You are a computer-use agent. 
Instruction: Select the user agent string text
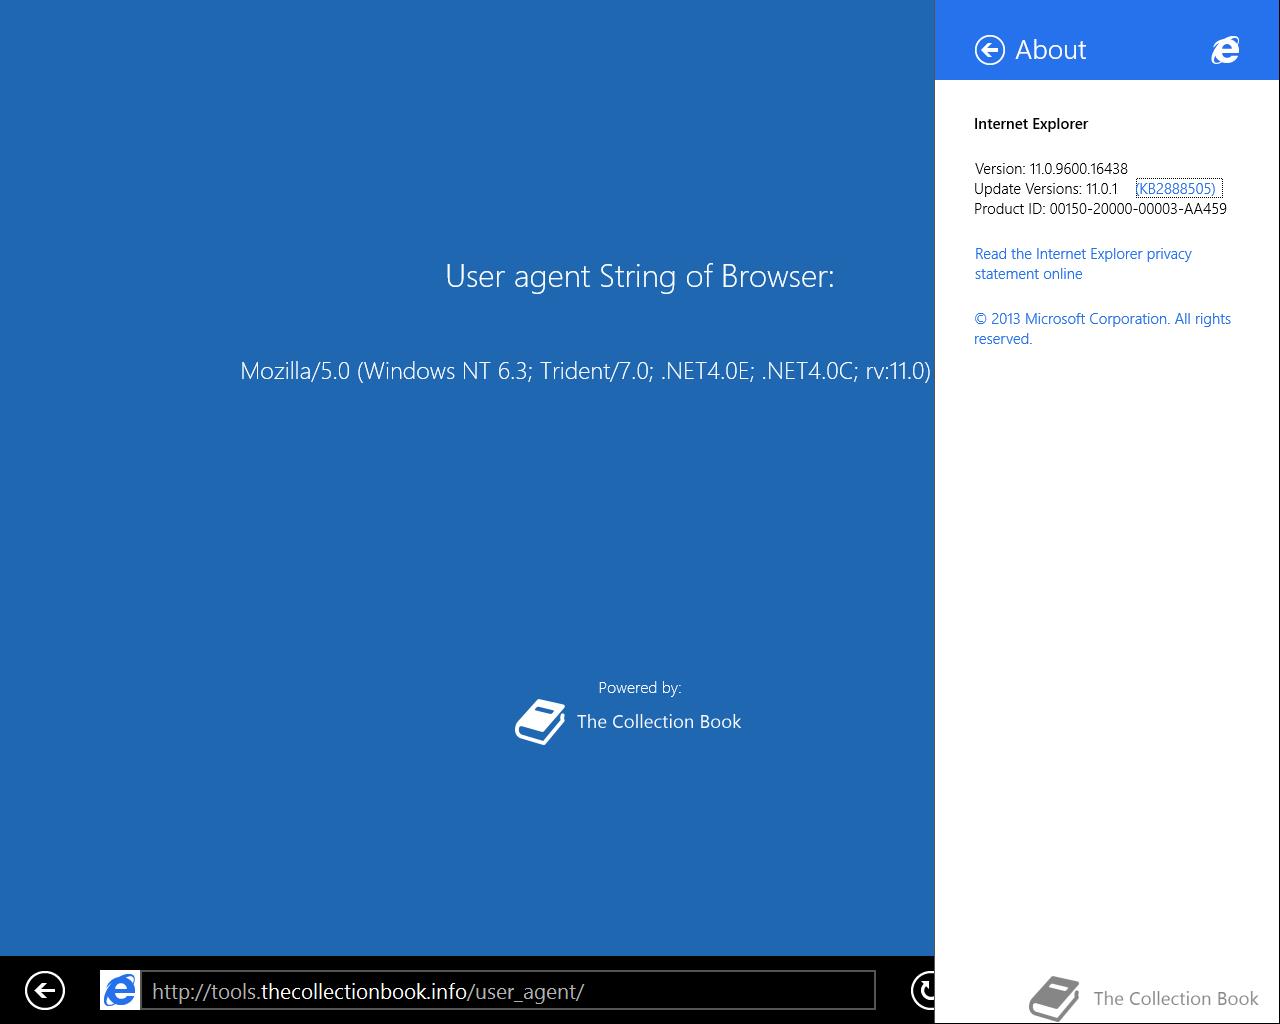(586, 371)
